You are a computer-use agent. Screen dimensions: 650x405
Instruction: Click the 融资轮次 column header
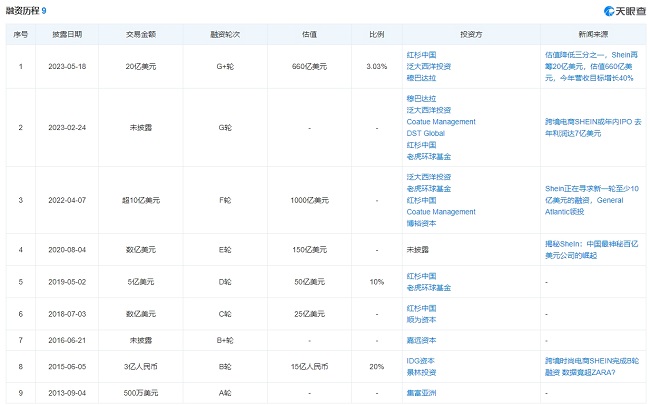(225, 34)
